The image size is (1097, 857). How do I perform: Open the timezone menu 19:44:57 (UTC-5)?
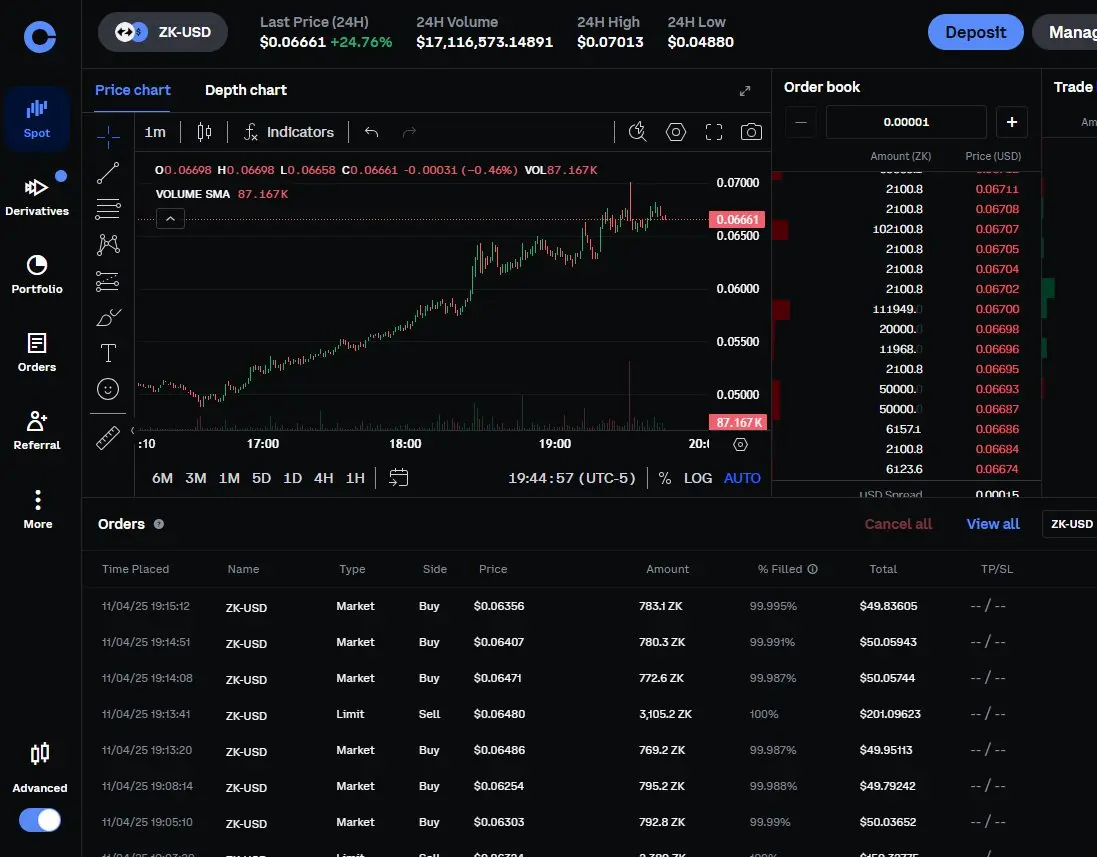[572, 478]
